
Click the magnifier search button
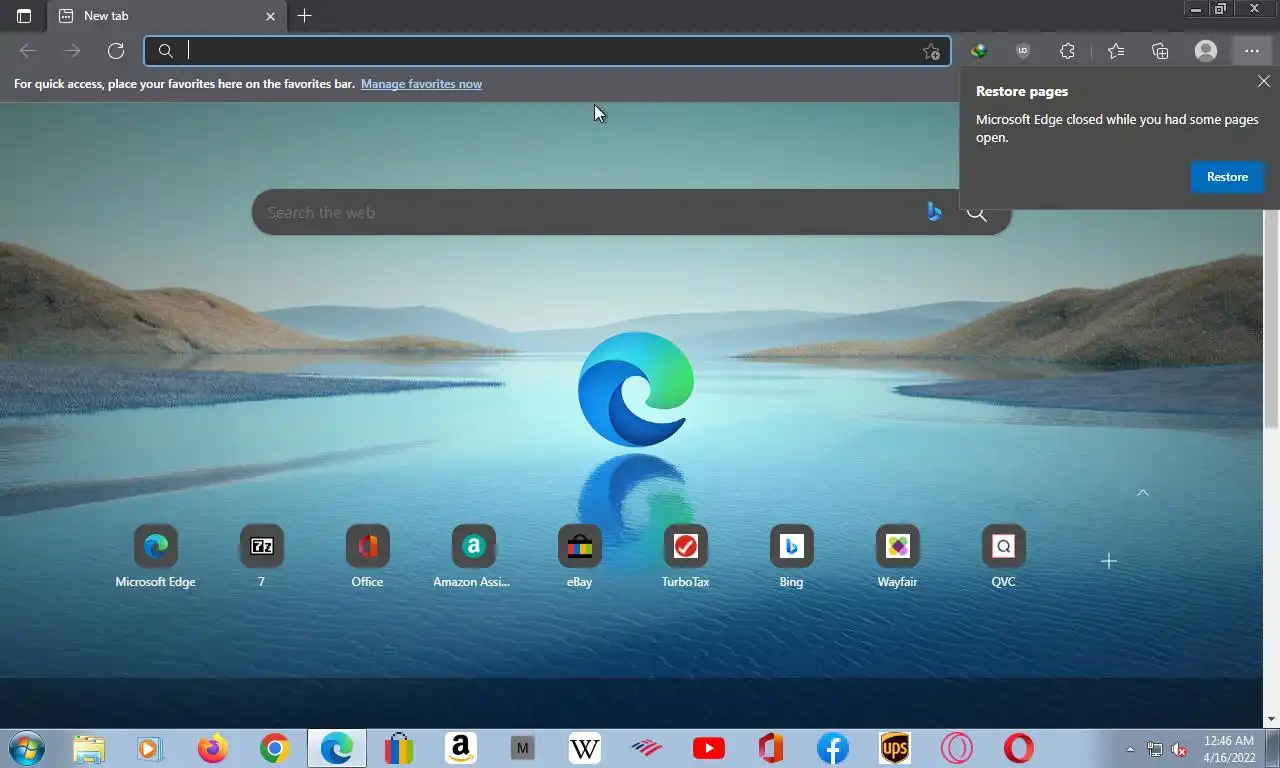coord(977,213)
